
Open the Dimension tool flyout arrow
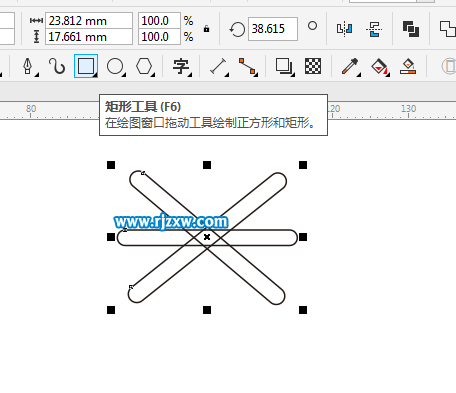[x=227, y=75]
